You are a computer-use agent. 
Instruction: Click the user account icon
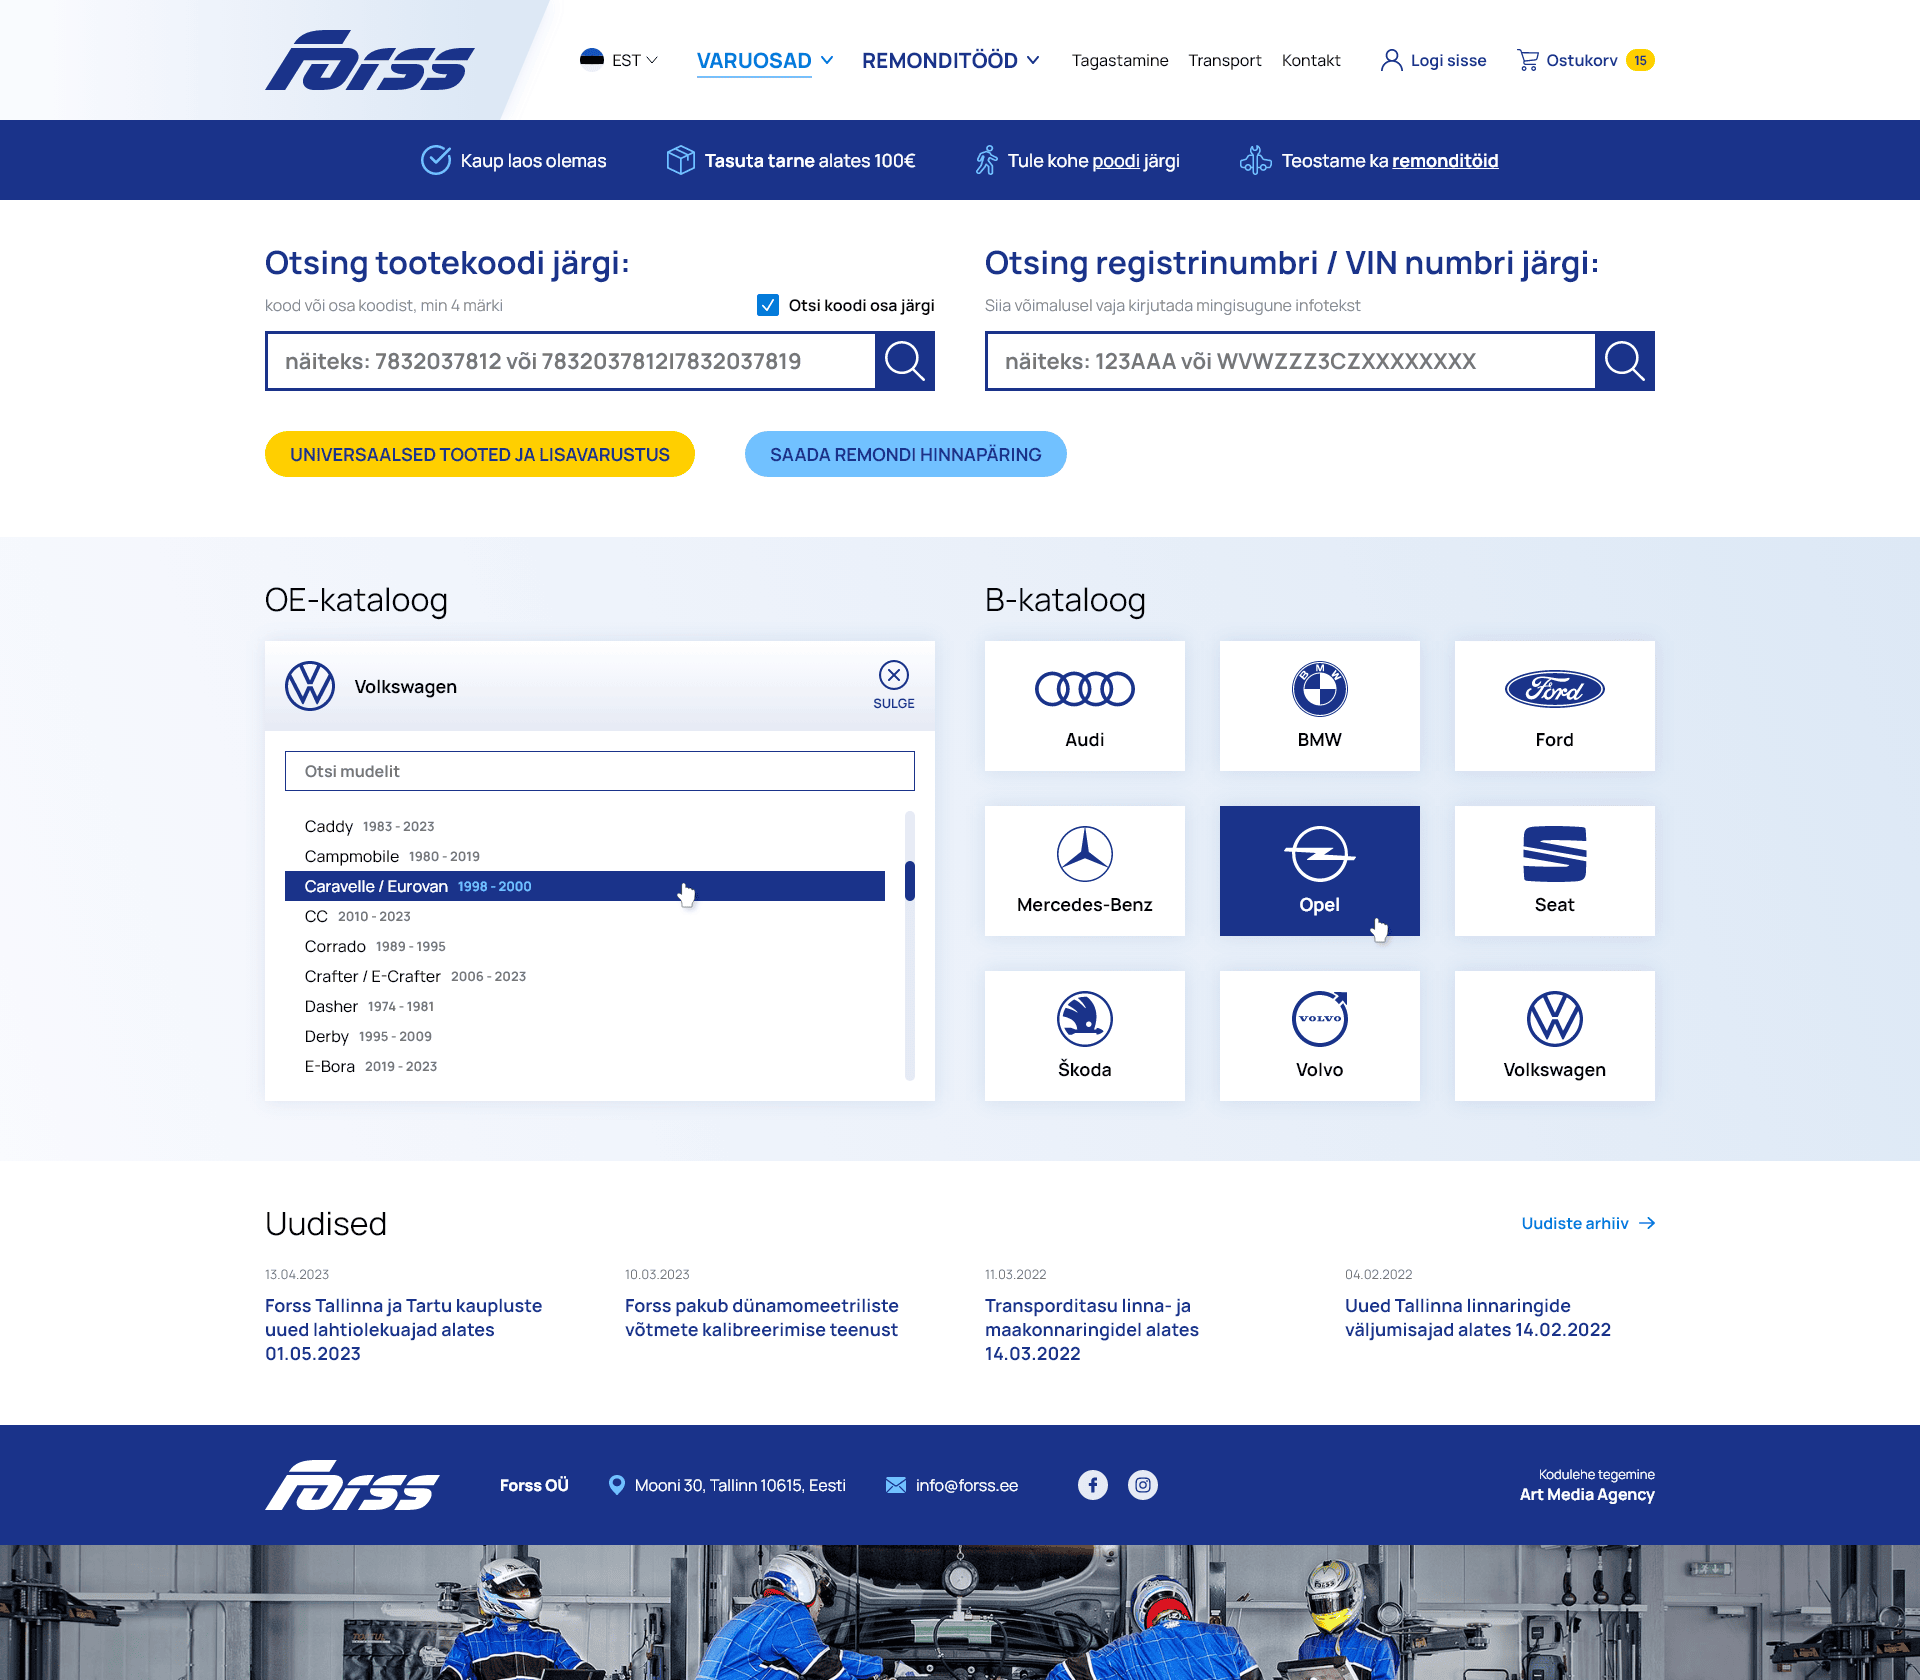(x=1391, y=60)
